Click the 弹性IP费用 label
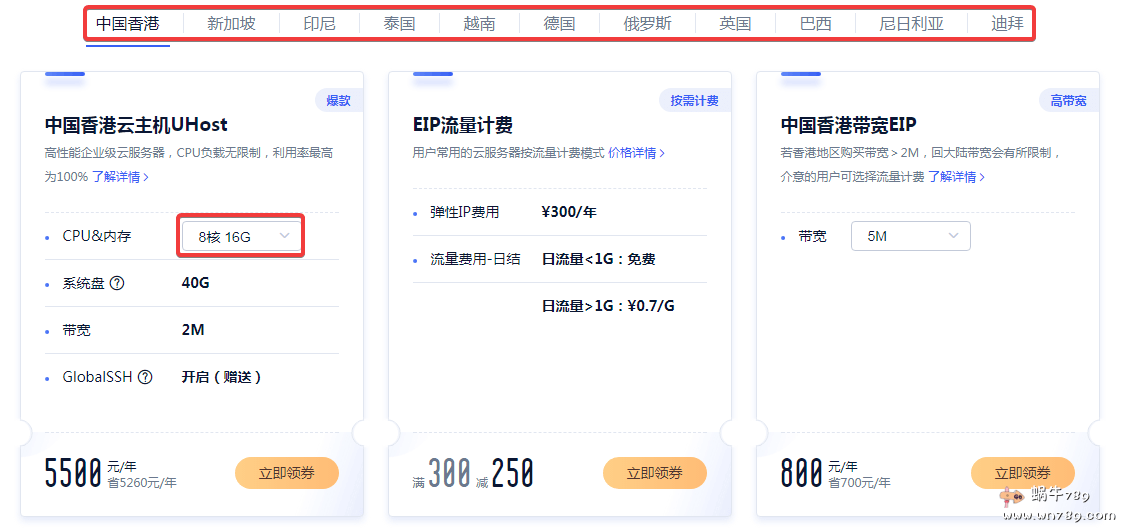The width and height of the screenshot is (1132, 529). [x=464, y=212]
